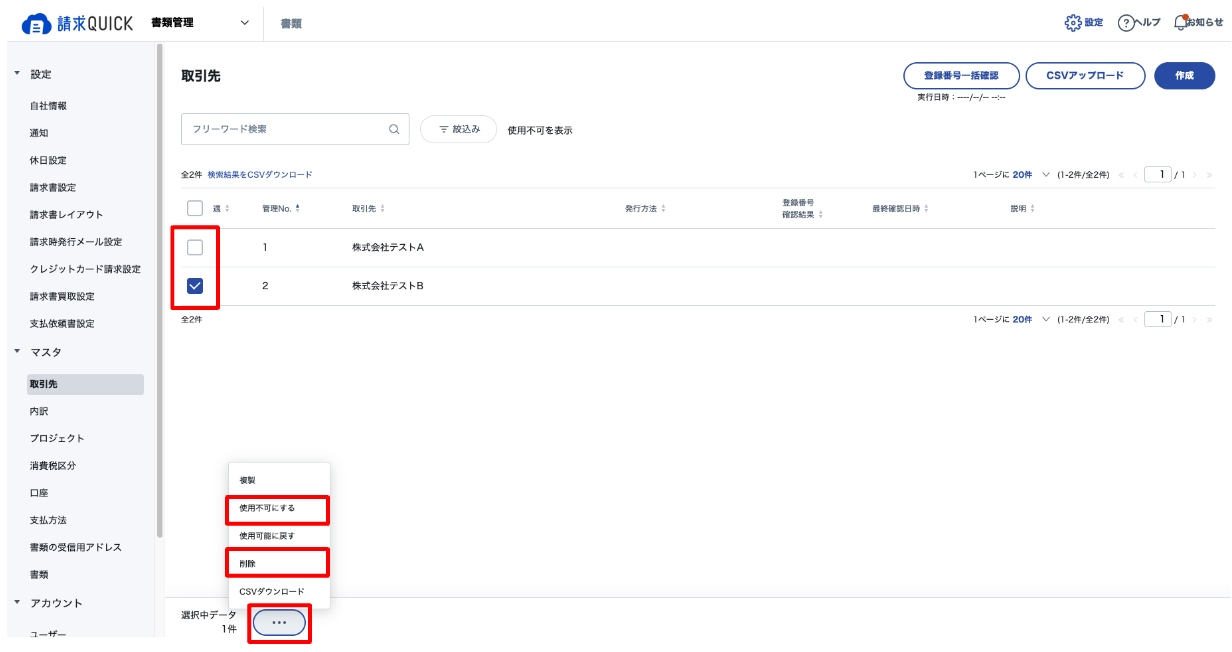Open 消費税区分 in the sidebar
1232x652 pixels.
[53, 466]
